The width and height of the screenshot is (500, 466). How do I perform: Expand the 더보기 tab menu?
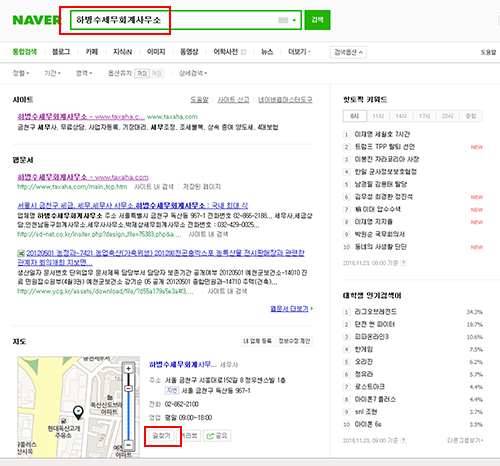click(x=299, y=52)
